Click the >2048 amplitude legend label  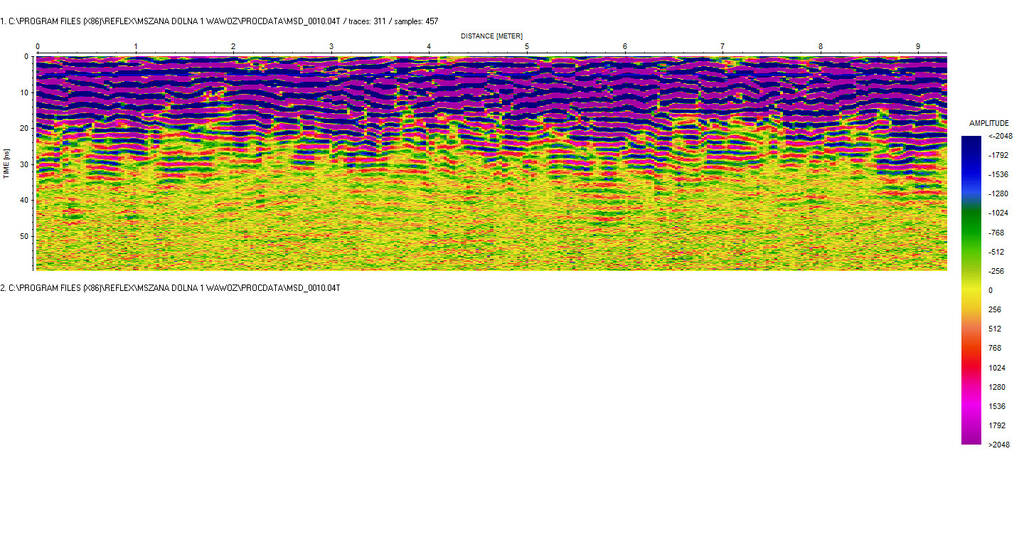999,445
